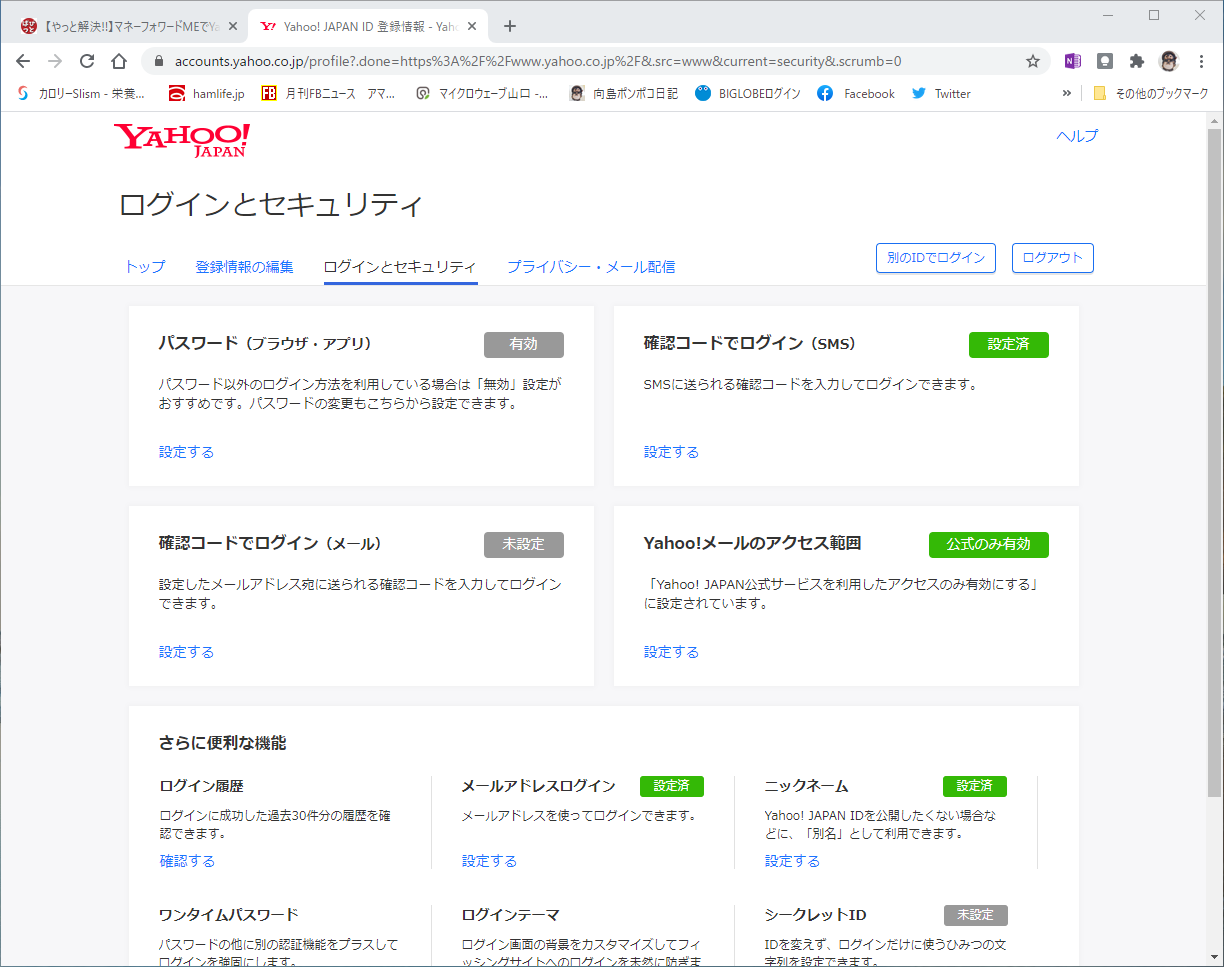Go to browser home page icon
The width and height of the screenshot is (1224, 967).
point(119,61)
